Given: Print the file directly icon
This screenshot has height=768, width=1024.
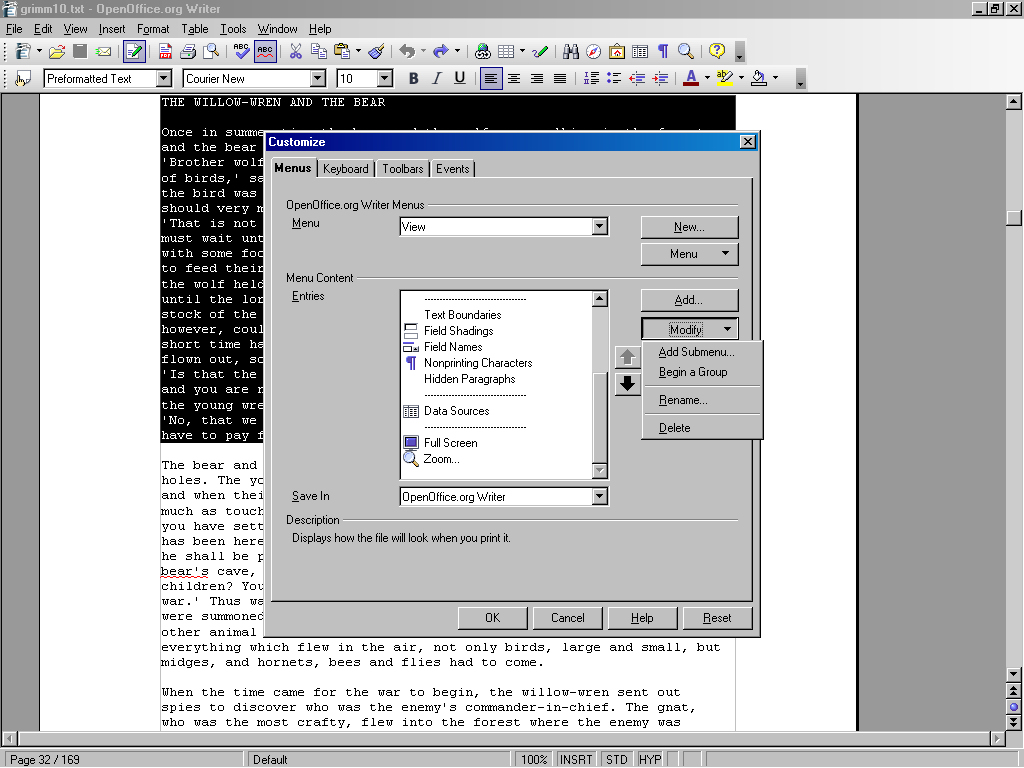Looking at the screenshot, I should click(x=188, y=52).
